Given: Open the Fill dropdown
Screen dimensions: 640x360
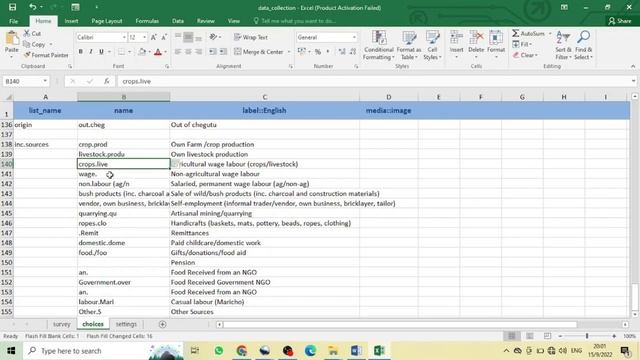Looking at the screenshot, I should (x=522, y=44).
